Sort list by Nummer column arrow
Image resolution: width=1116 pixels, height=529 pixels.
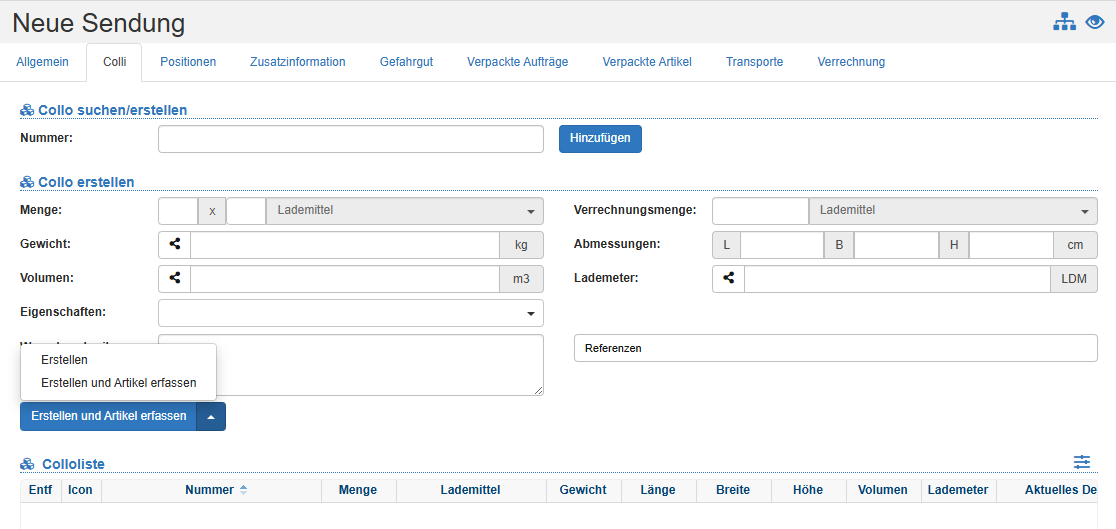243,490
